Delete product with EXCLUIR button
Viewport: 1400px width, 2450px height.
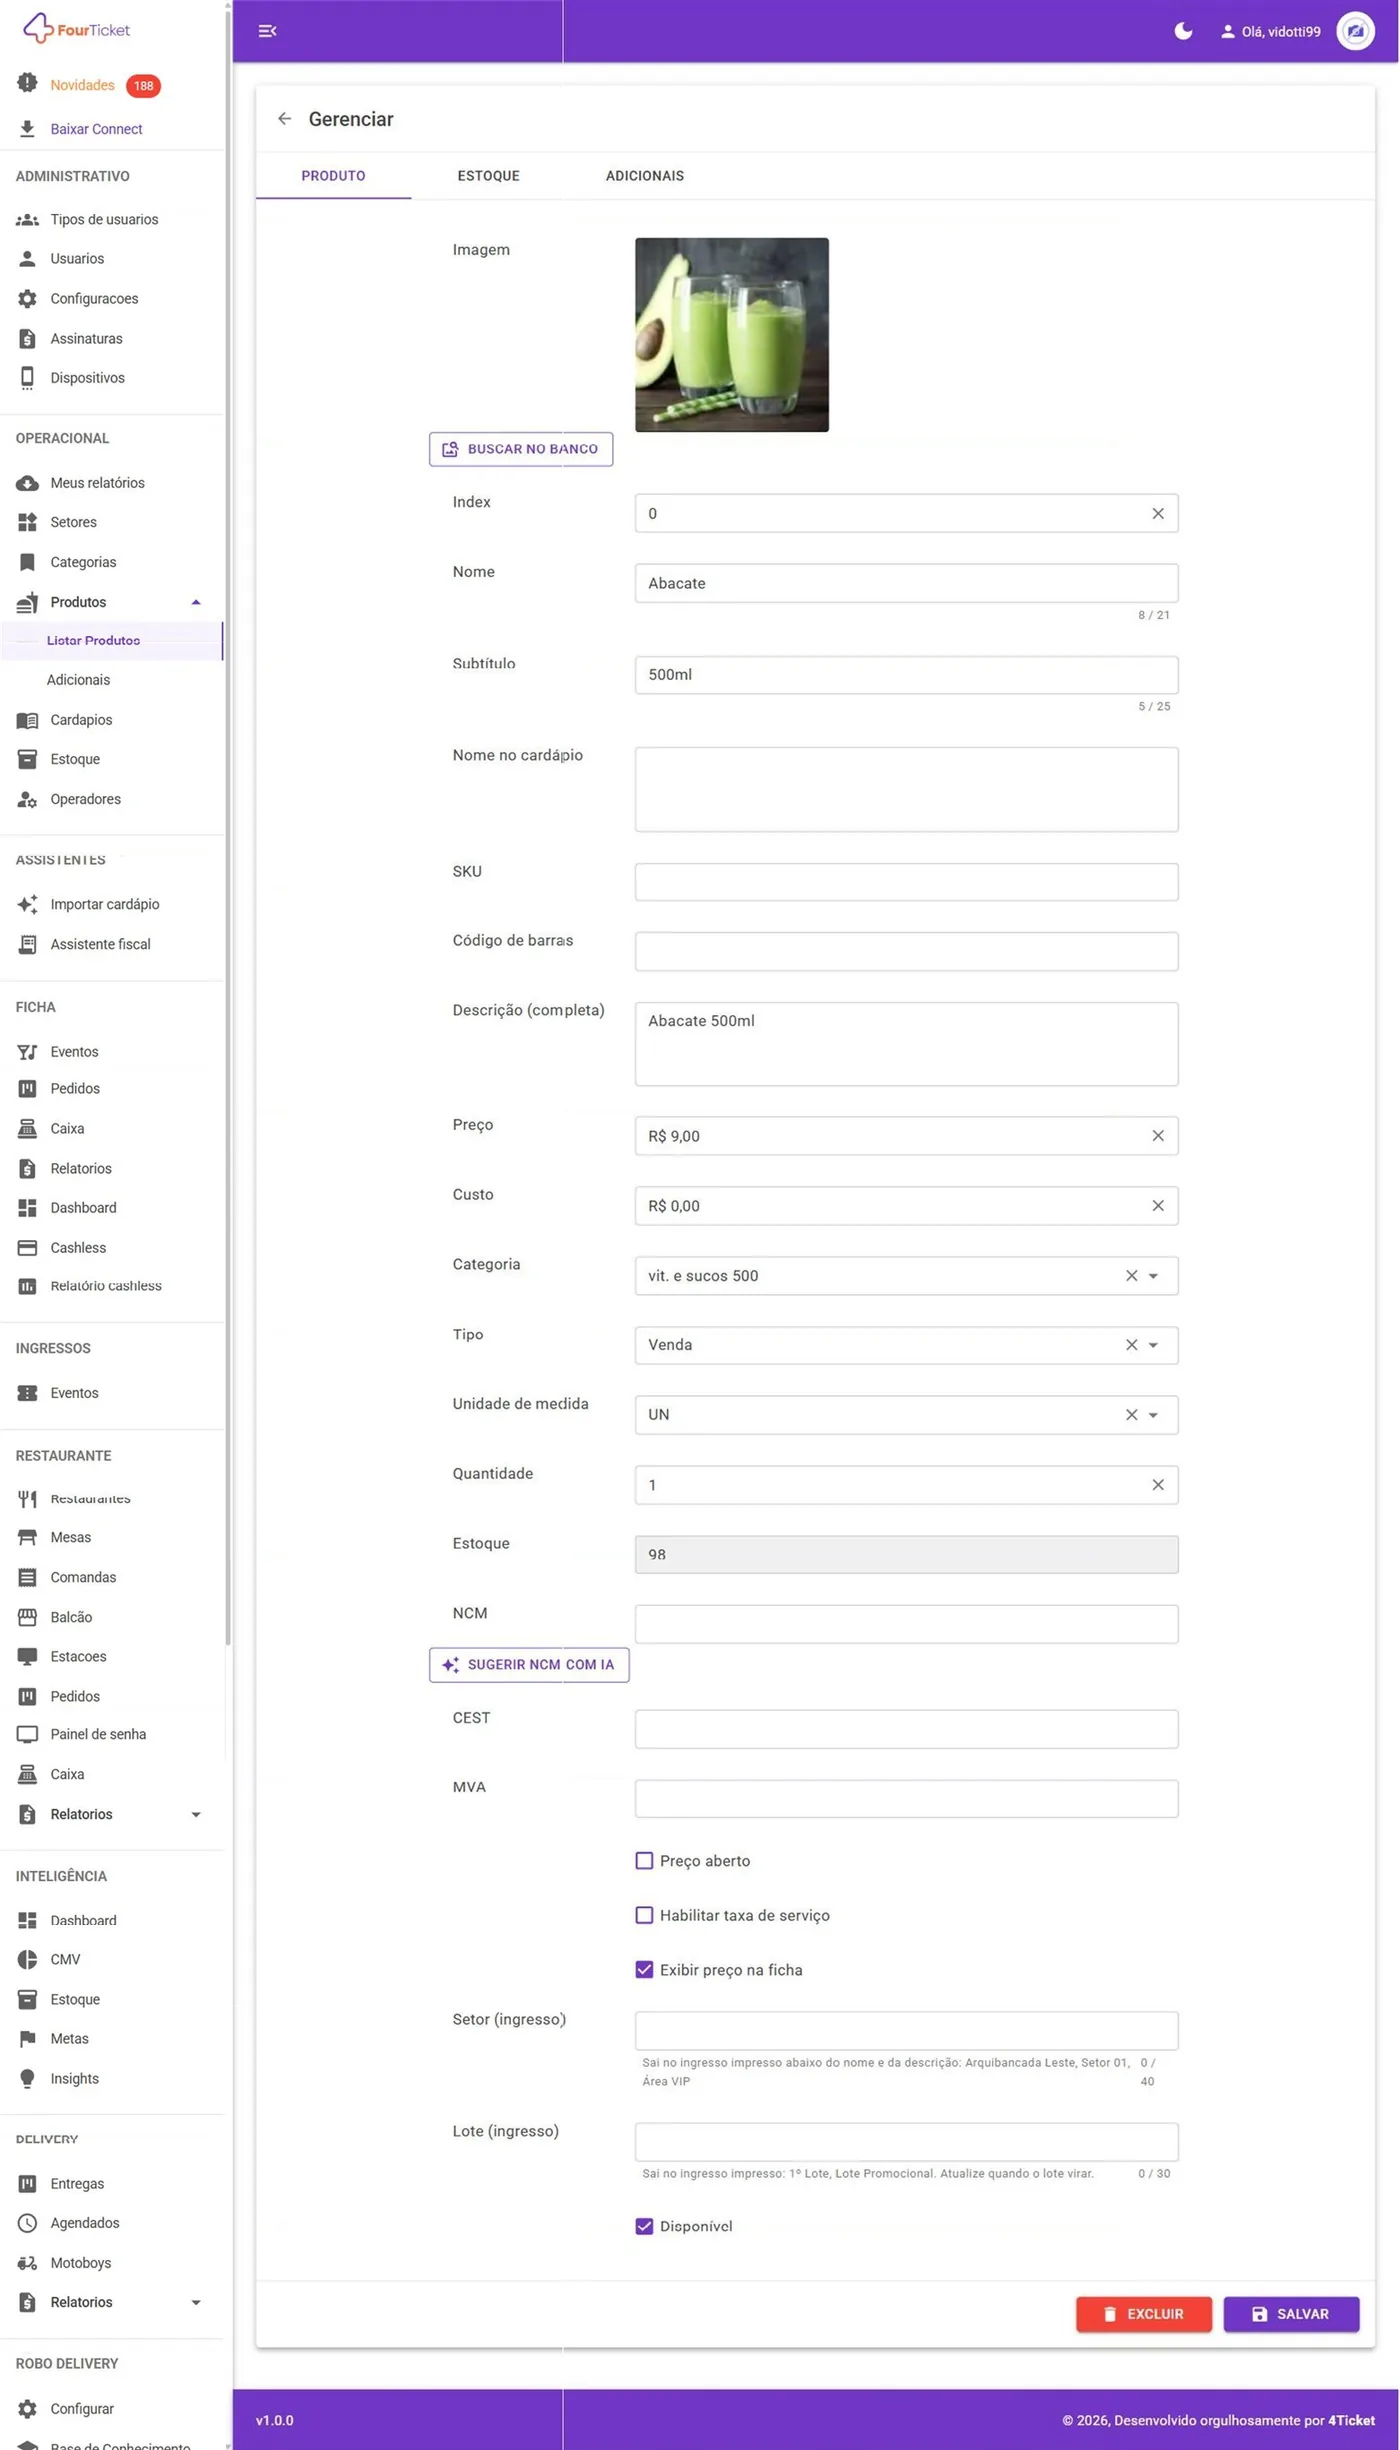(1143, 2314)
